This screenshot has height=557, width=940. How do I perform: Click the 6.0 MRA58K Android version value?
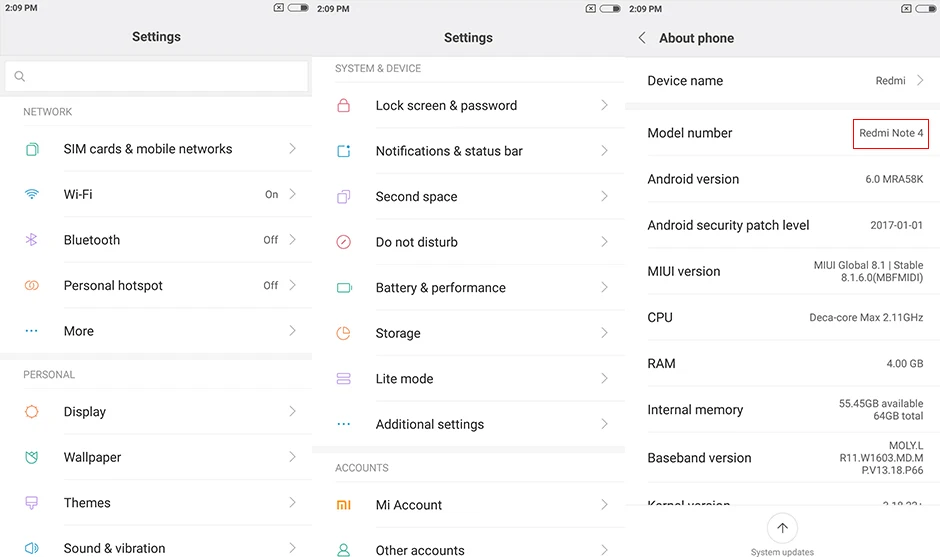pyautogui.click(x=894, y=179)
